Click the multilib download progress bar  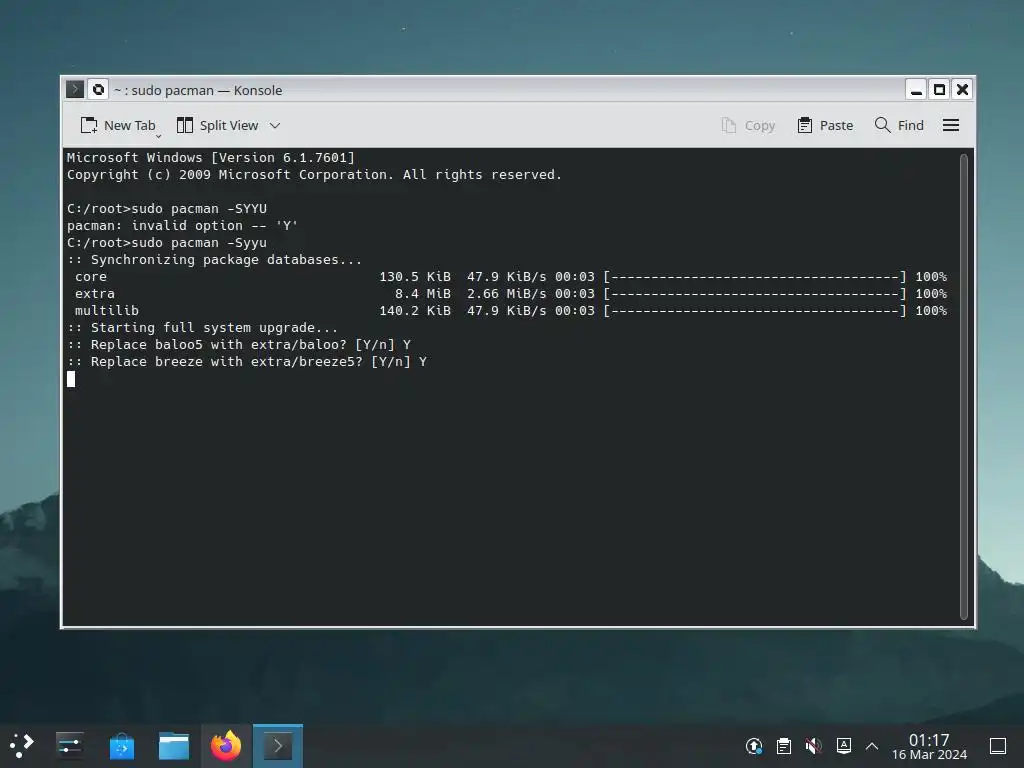point(755,311)
